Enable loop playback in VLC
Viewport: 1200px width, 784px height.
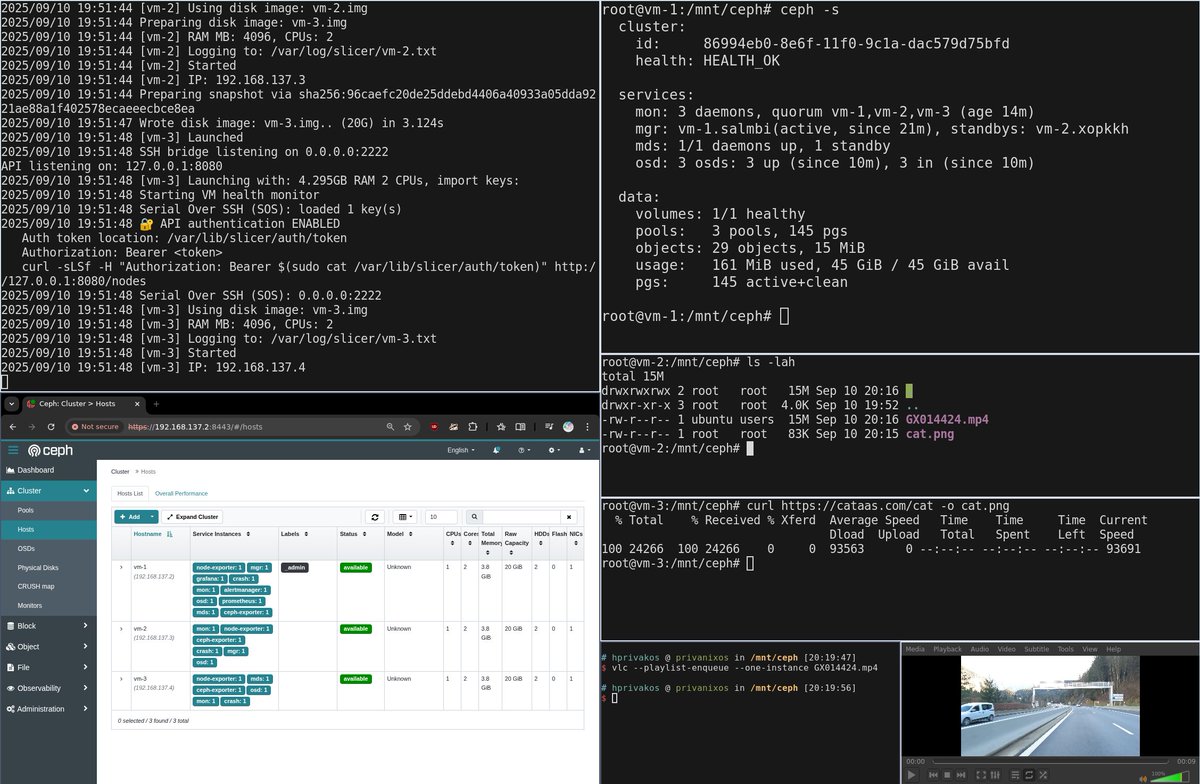1030,774
